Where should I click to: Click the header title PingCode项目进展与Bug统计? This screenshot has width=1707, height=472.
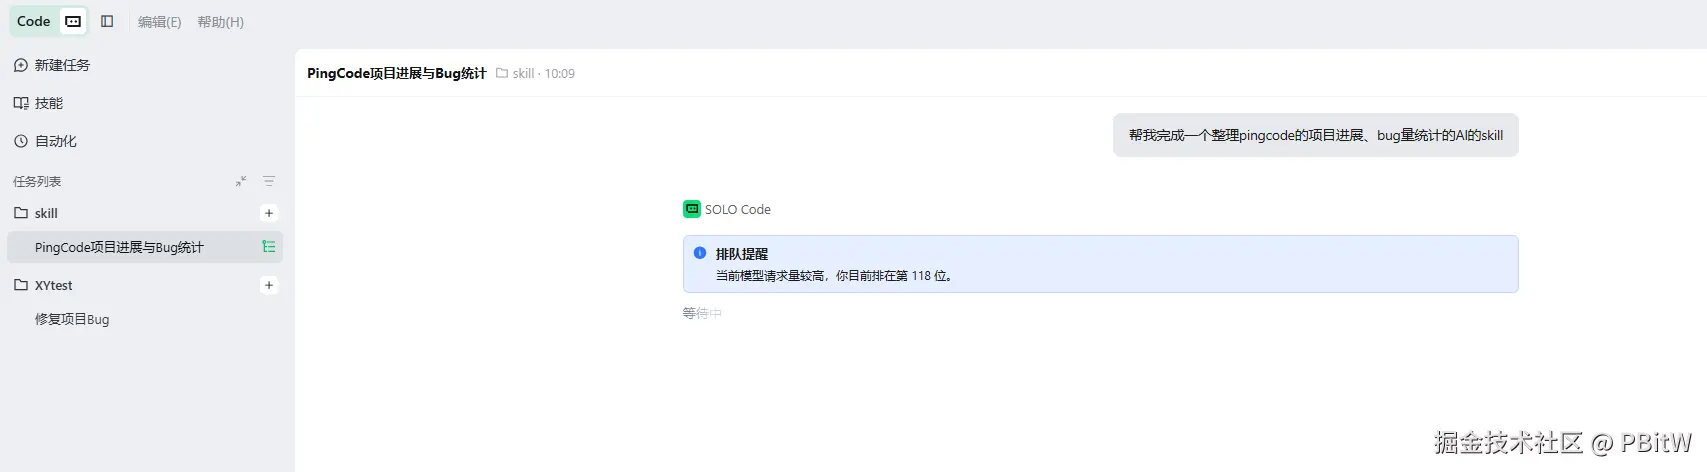397,73
